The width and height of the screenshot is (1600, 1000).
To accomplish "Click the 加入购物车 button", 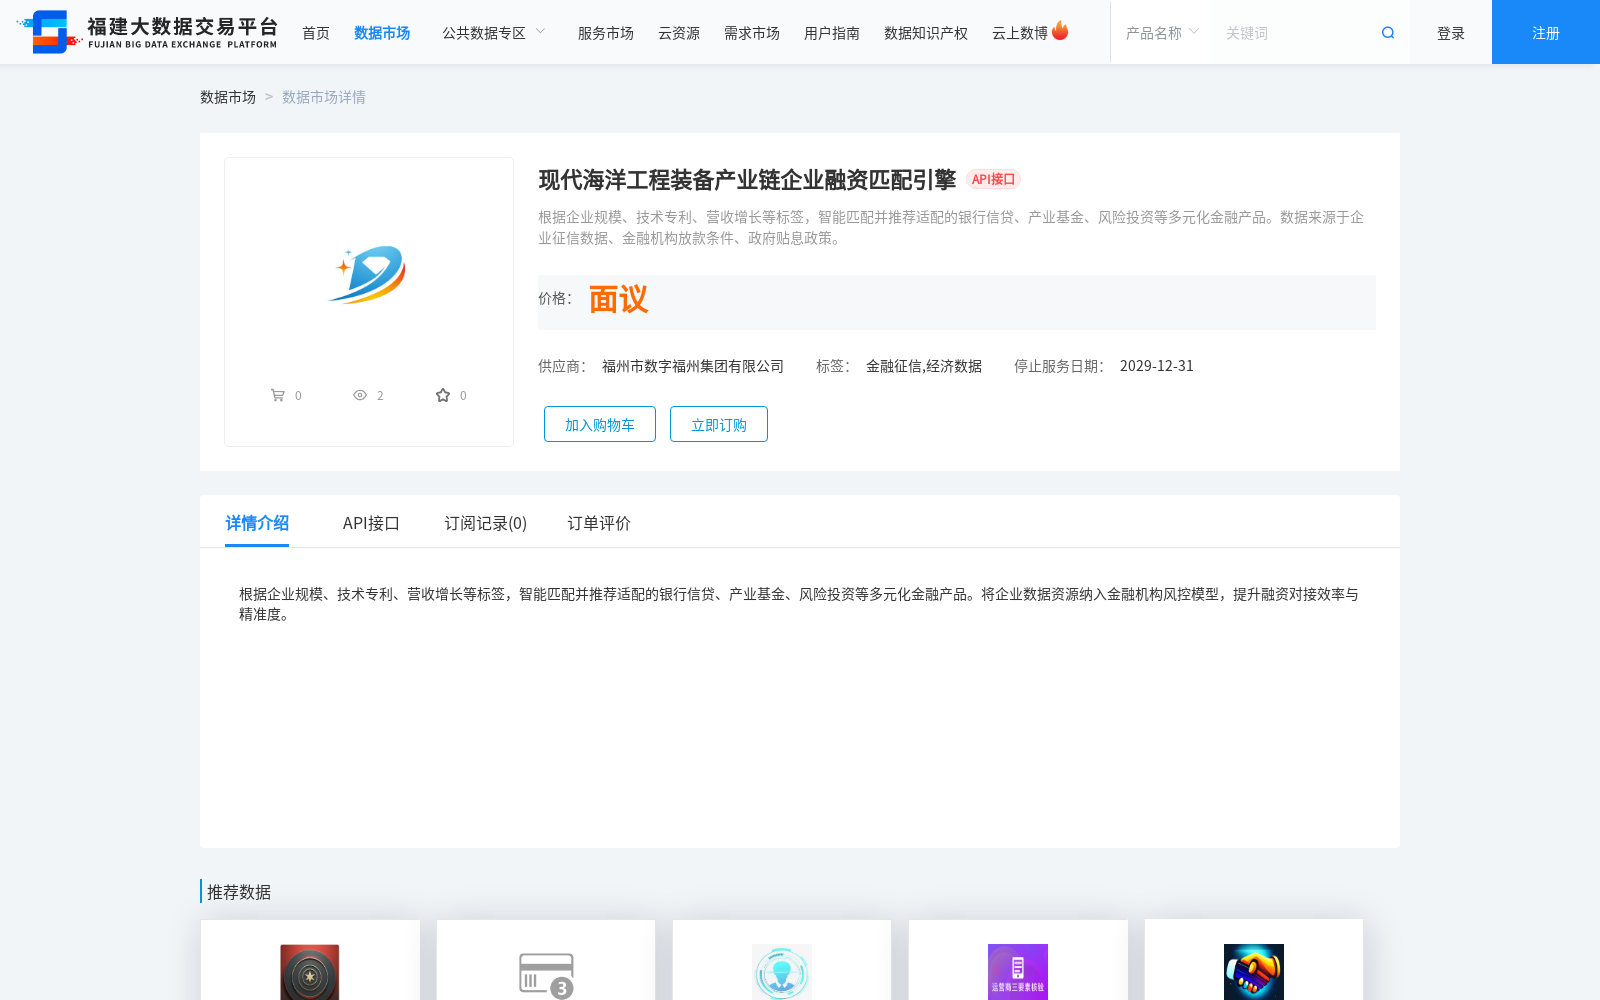I will [599, 424].
